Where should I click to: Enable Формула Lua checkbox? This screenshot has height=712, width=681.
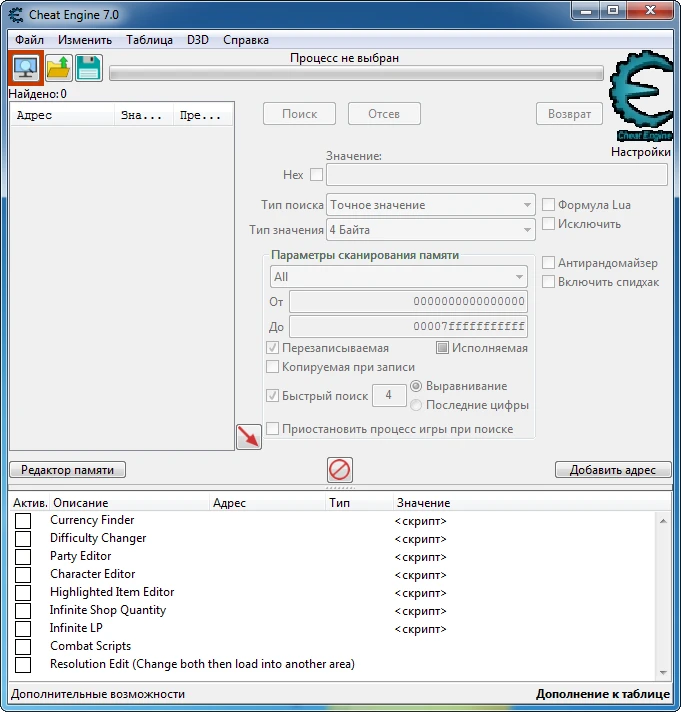point(548,205)
